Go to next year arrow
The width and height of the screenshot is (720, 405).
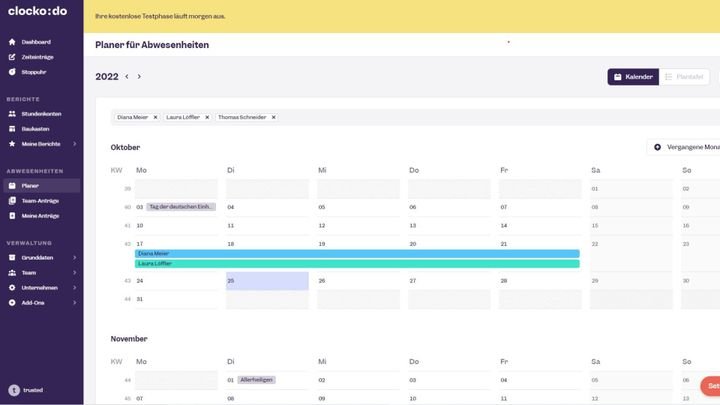139,77
